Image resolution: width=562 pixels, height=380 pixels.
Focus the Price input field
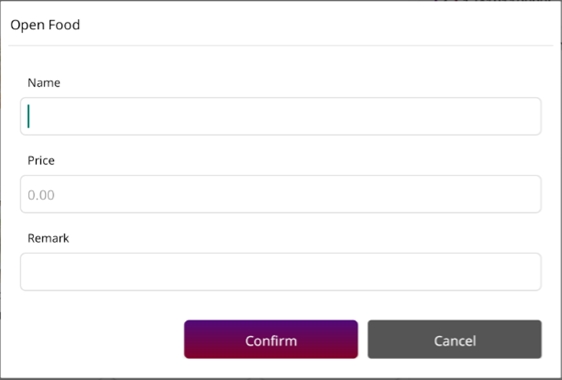point(281,194)
